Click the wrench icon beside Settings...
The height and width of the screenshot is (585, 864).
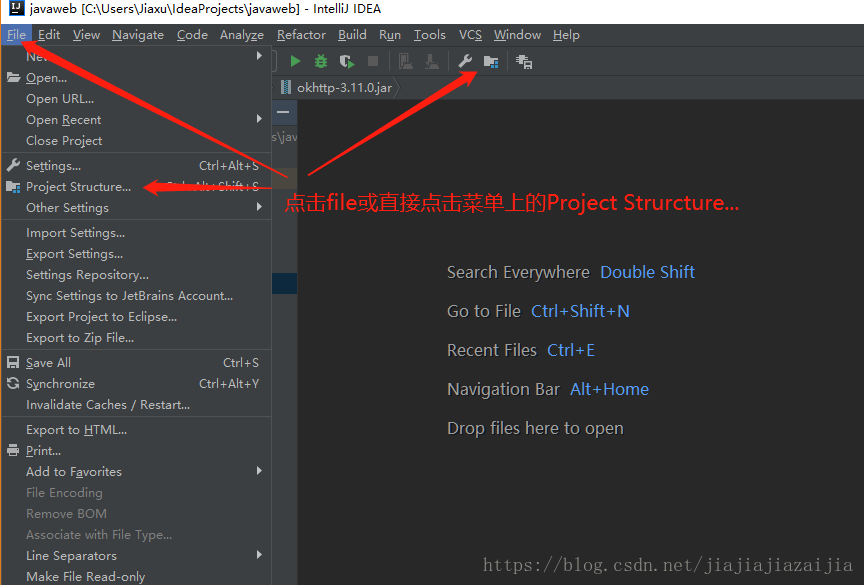(13, 165)
